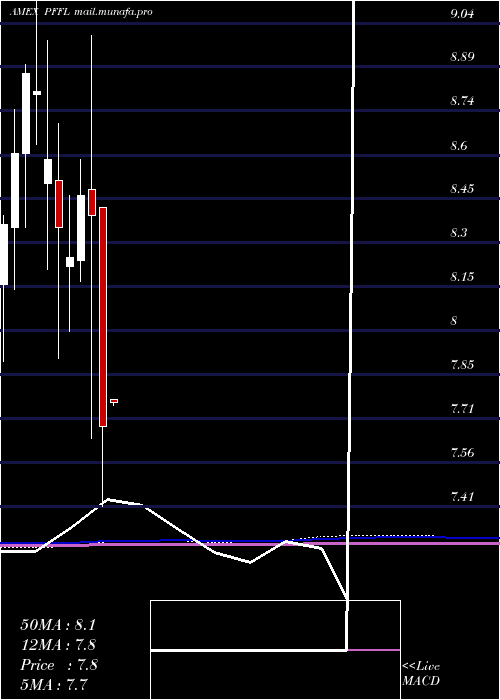Click the Price : 7.8 readout

coord(58,665)
